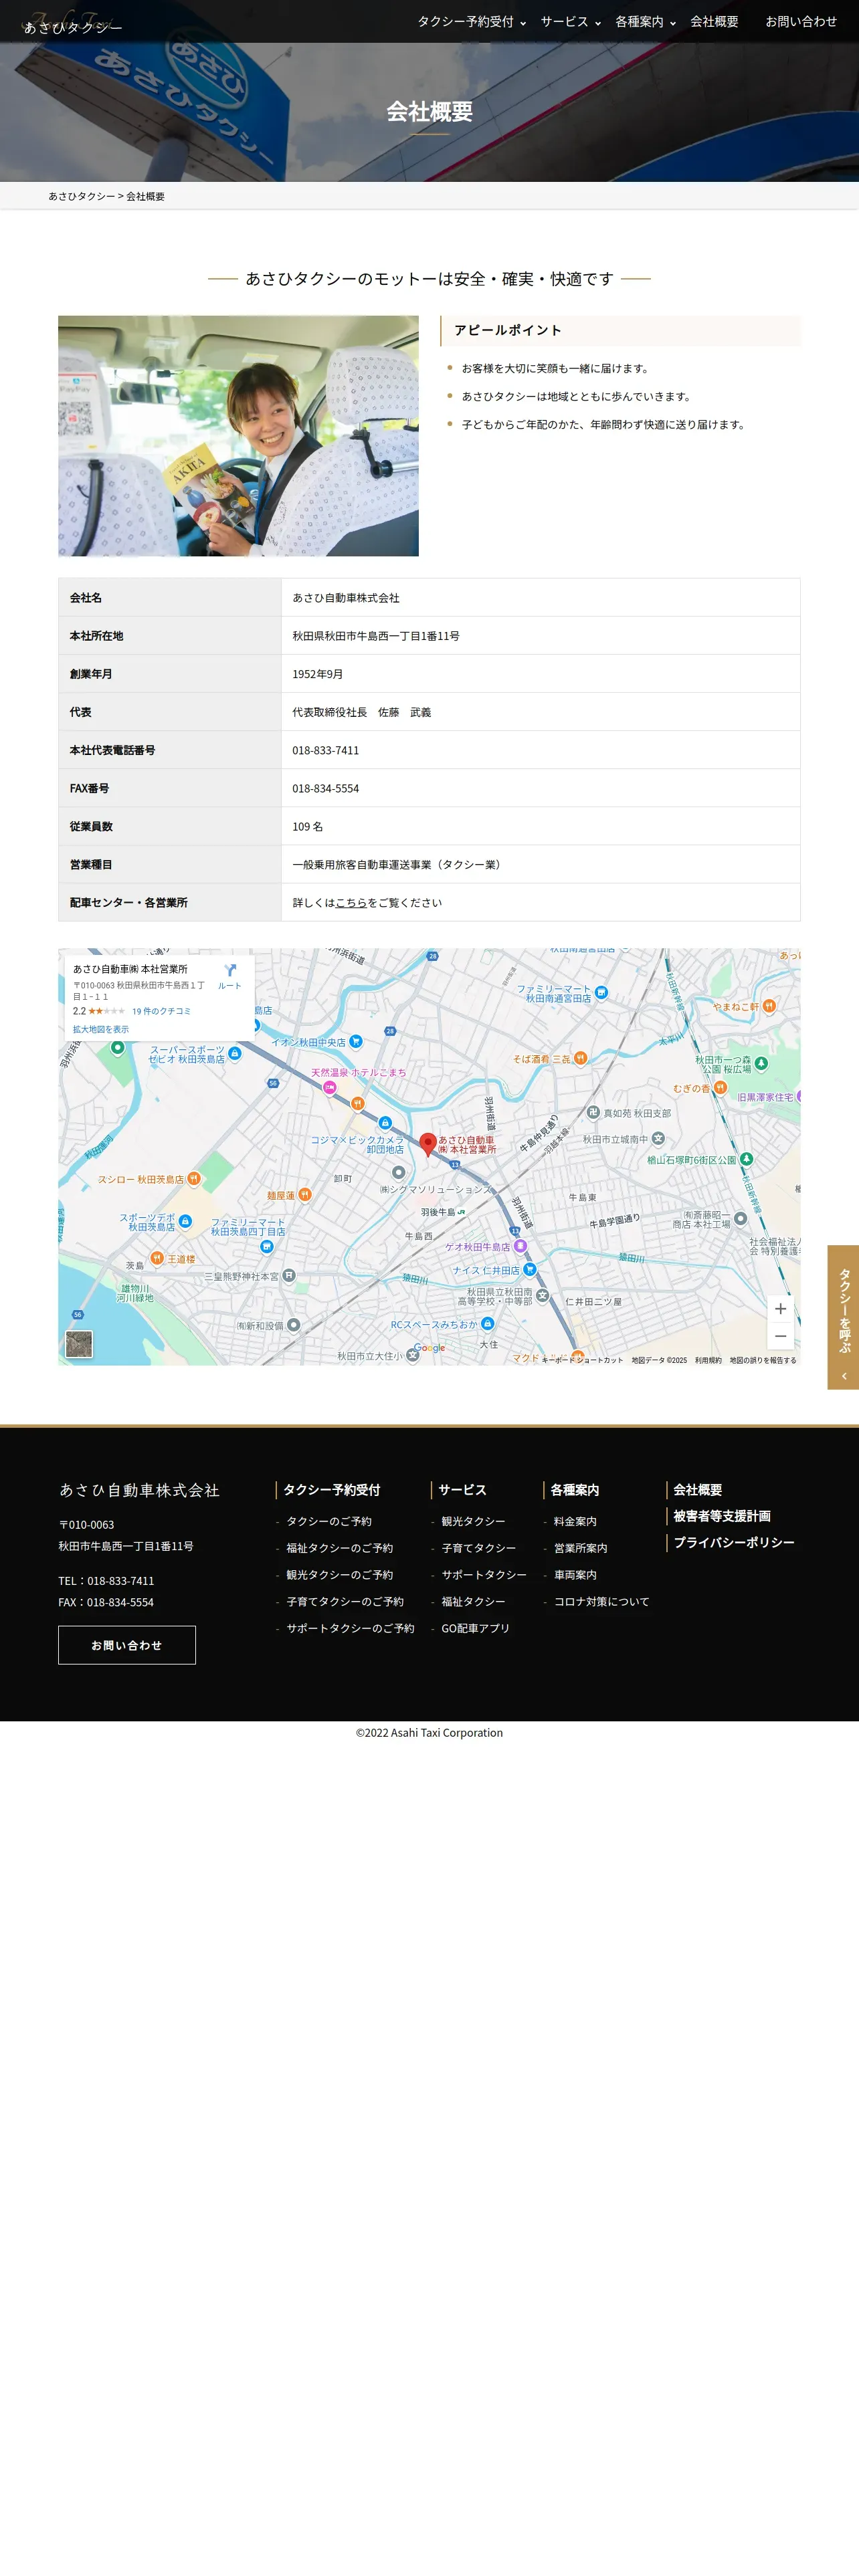This screenshot has height=2576, width=859.
Task: Click the 麺屋蓮 restaurant marker on map
Action: click(x=305, y=1194)
